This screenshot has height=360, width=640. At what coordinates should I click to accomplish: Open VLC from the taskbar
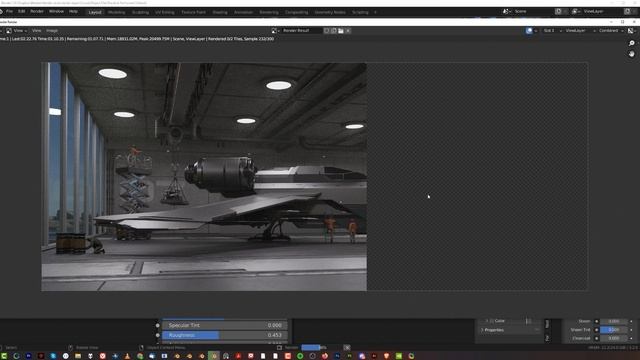pos(128,356)
